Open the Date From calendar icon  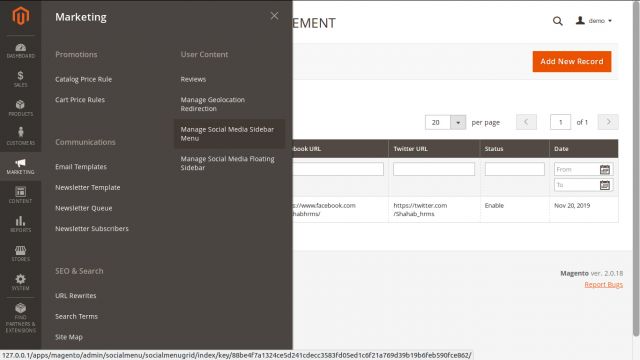[x=605, y=169]
